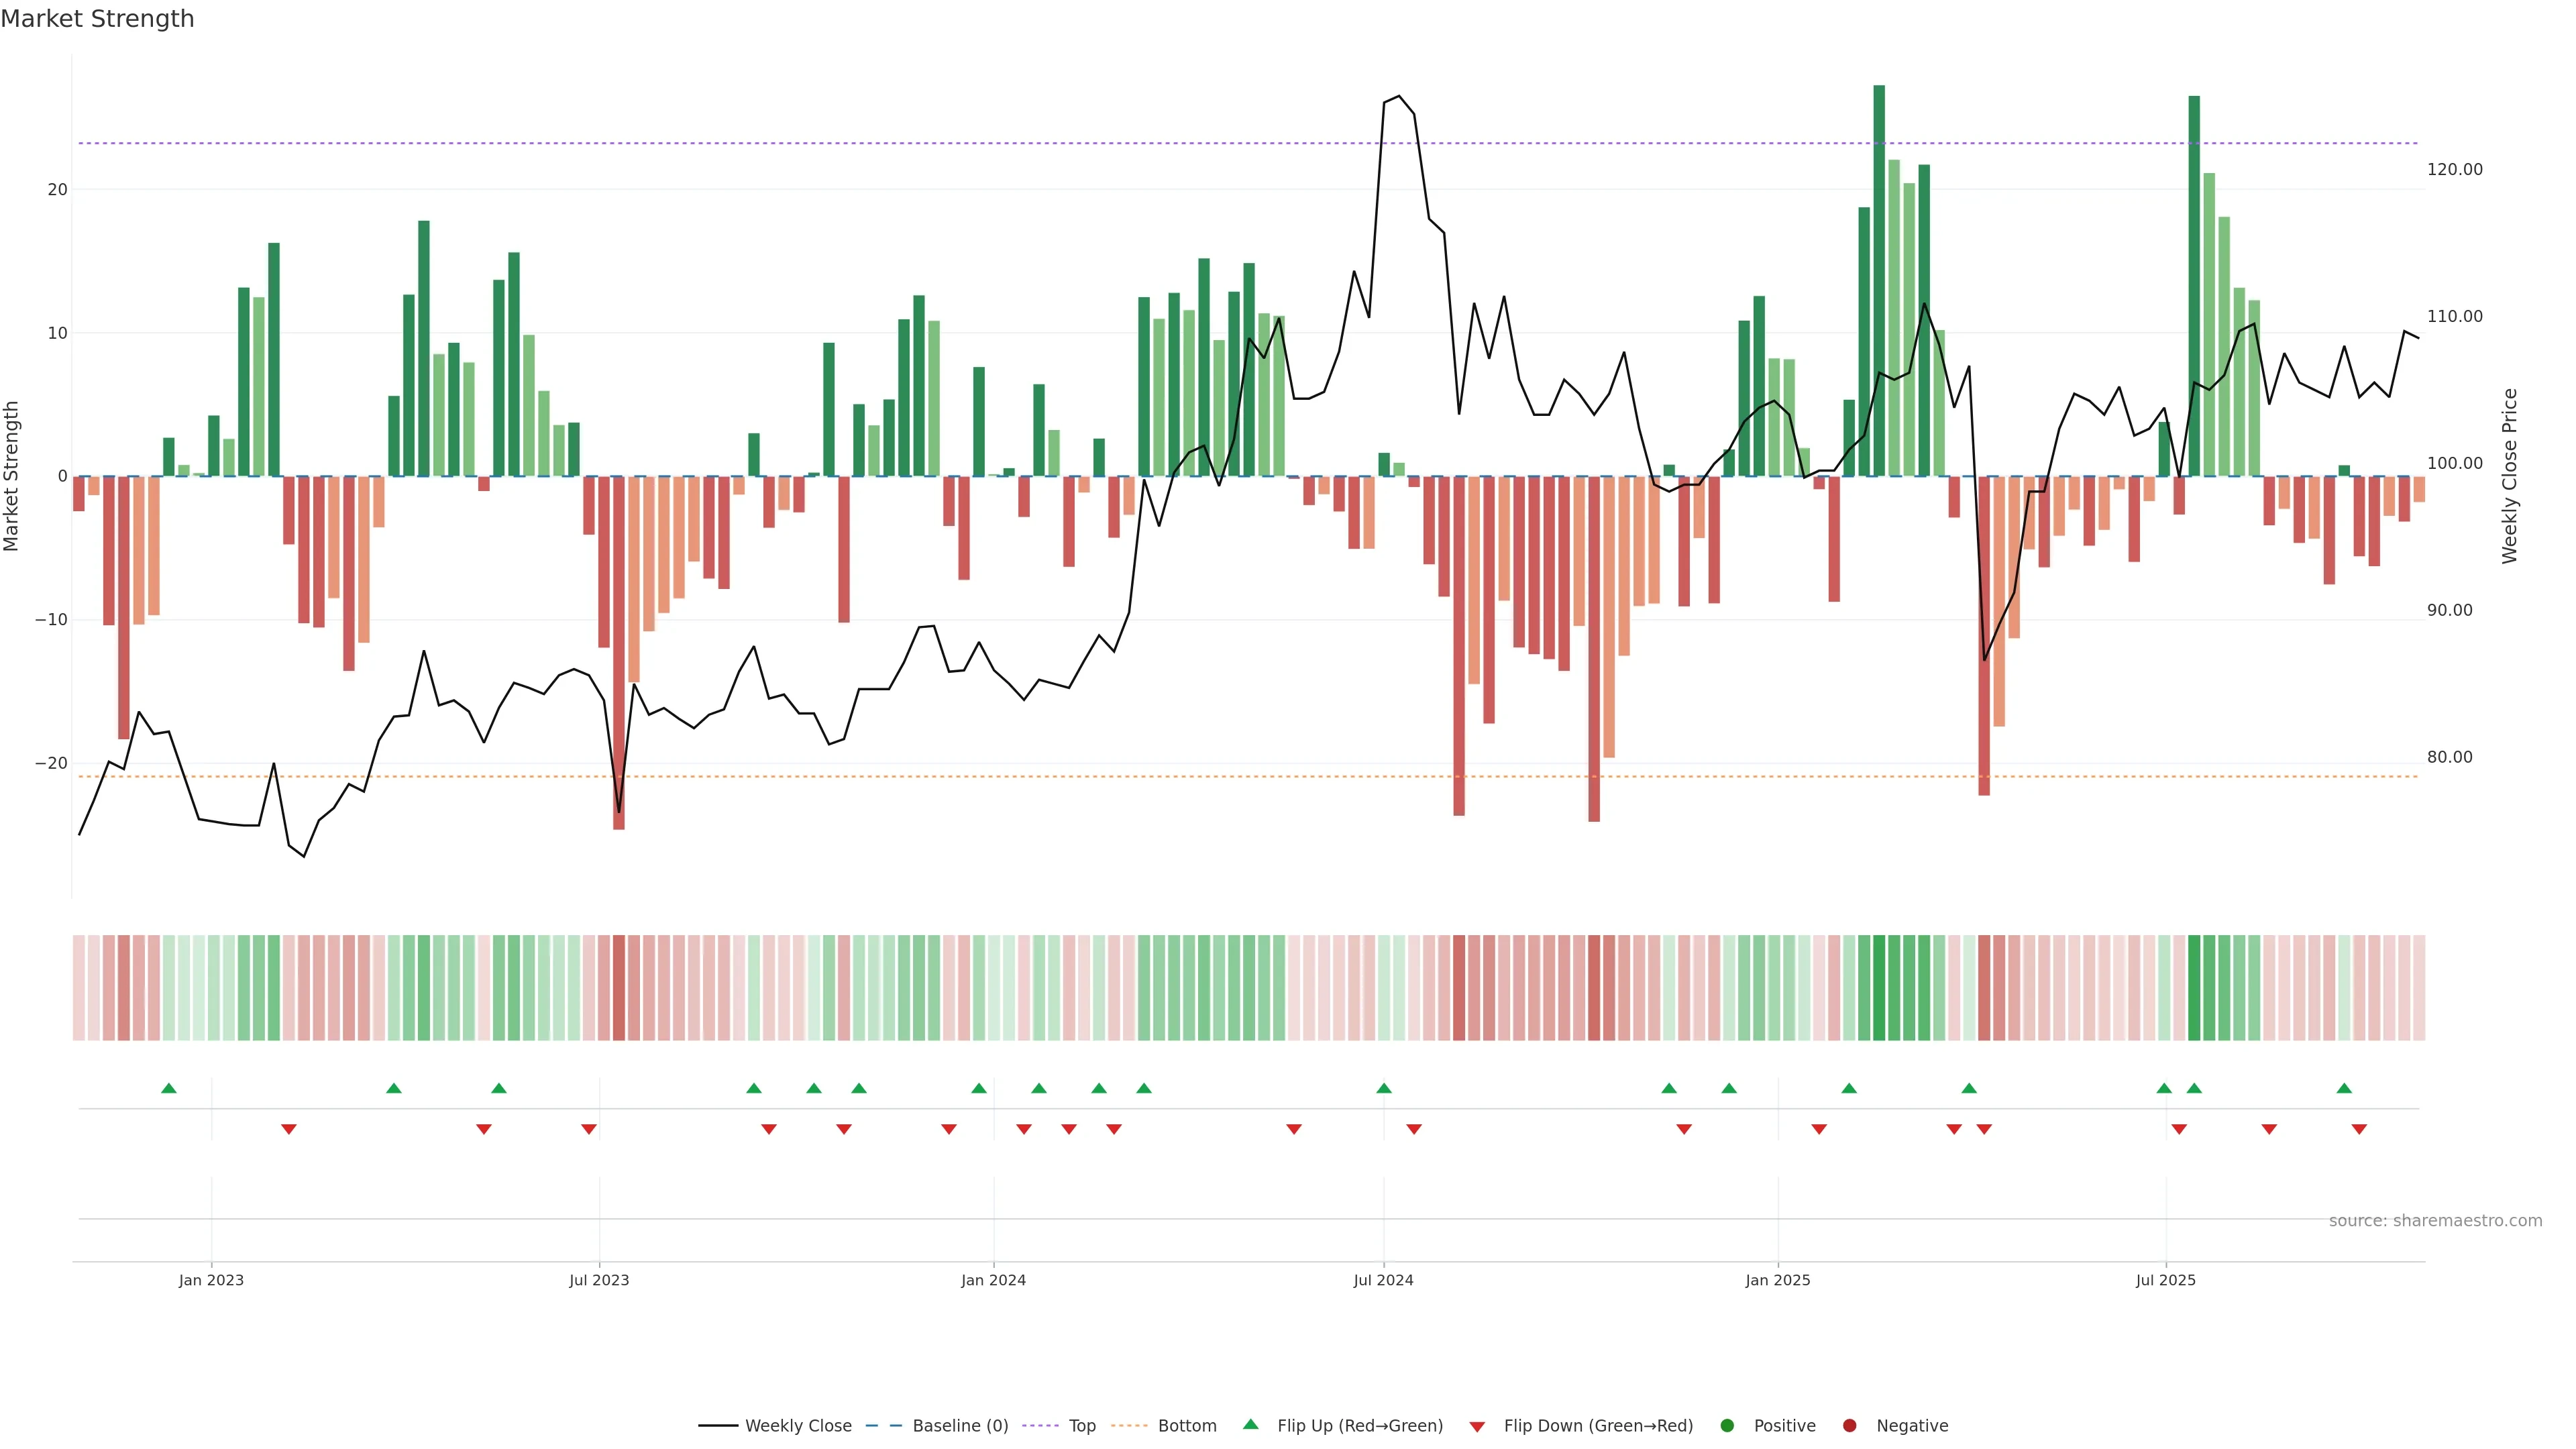Screen dimensions: 2576x1449
Task: Click the Jan 2023 x-axis label
Action: pyautogui.click(x=211, y=1280)
